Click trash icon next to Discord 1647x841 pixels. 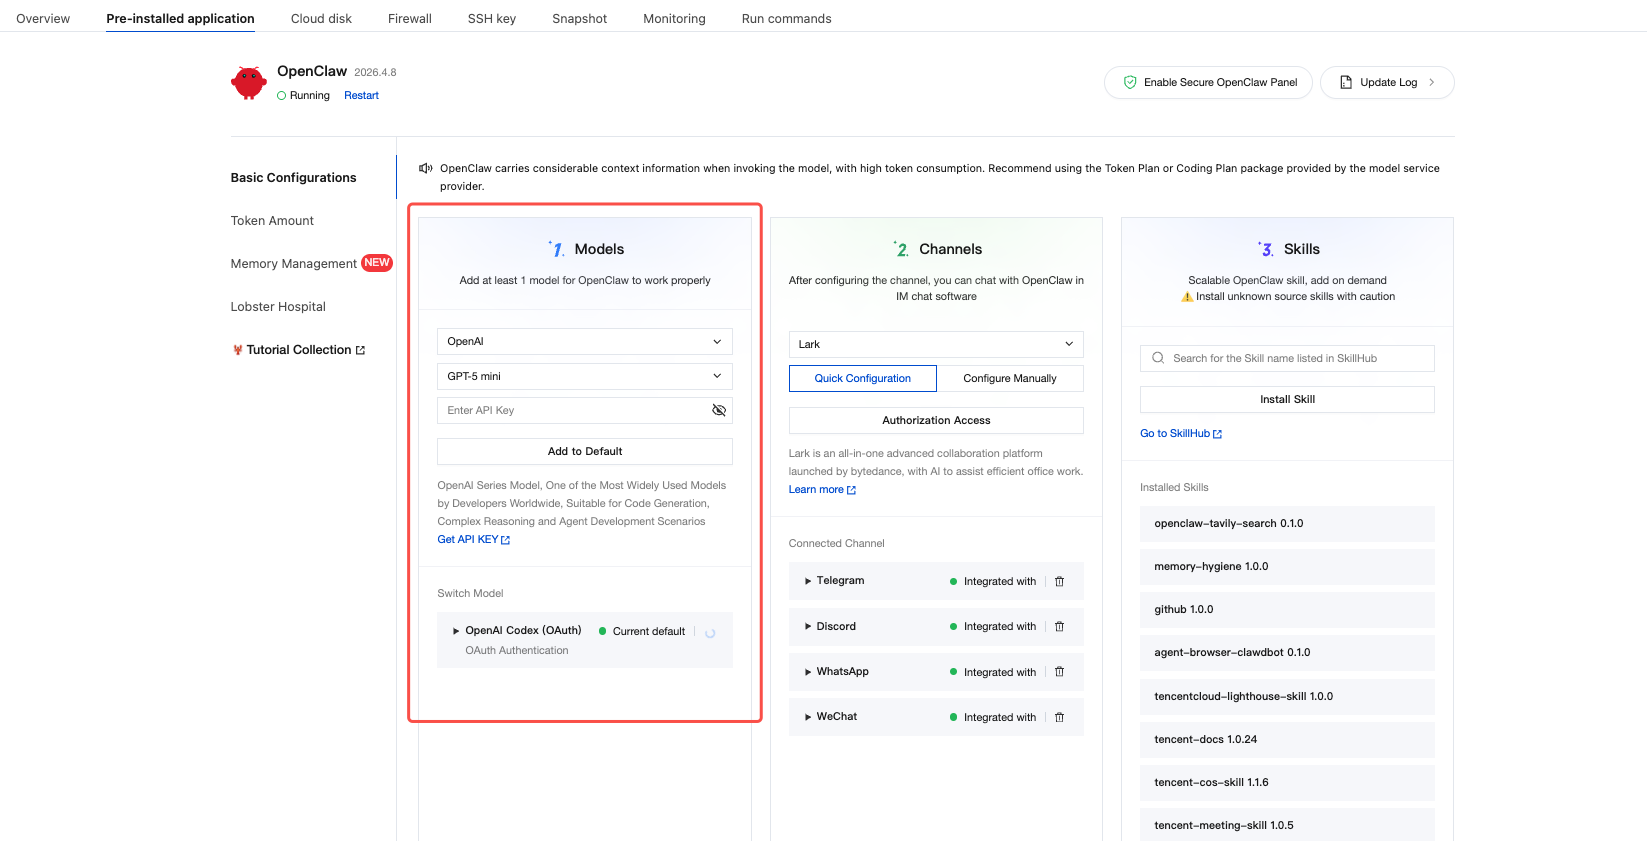[1059, 627]
